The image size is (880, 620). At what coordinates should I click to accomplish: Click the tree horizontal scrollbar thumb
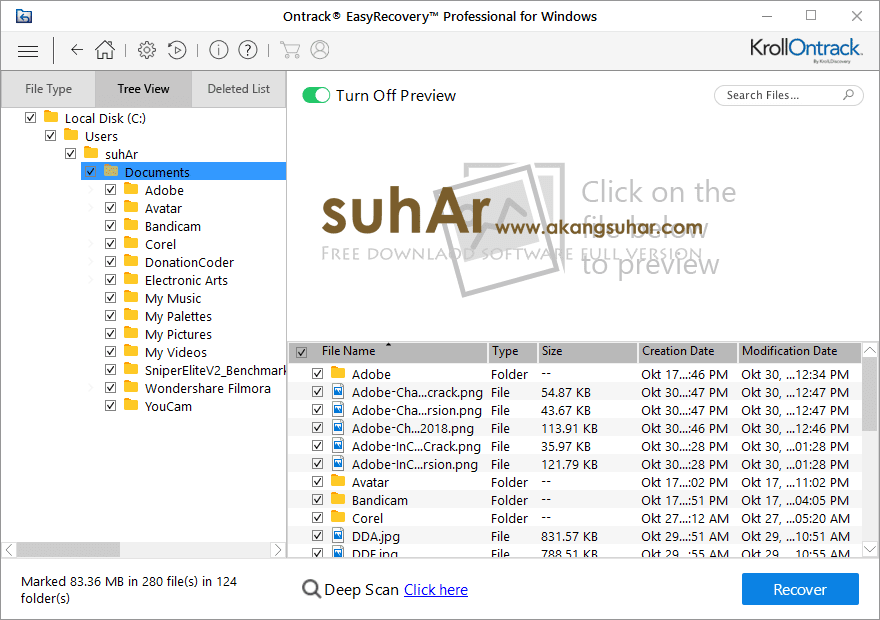click(68, 549)
